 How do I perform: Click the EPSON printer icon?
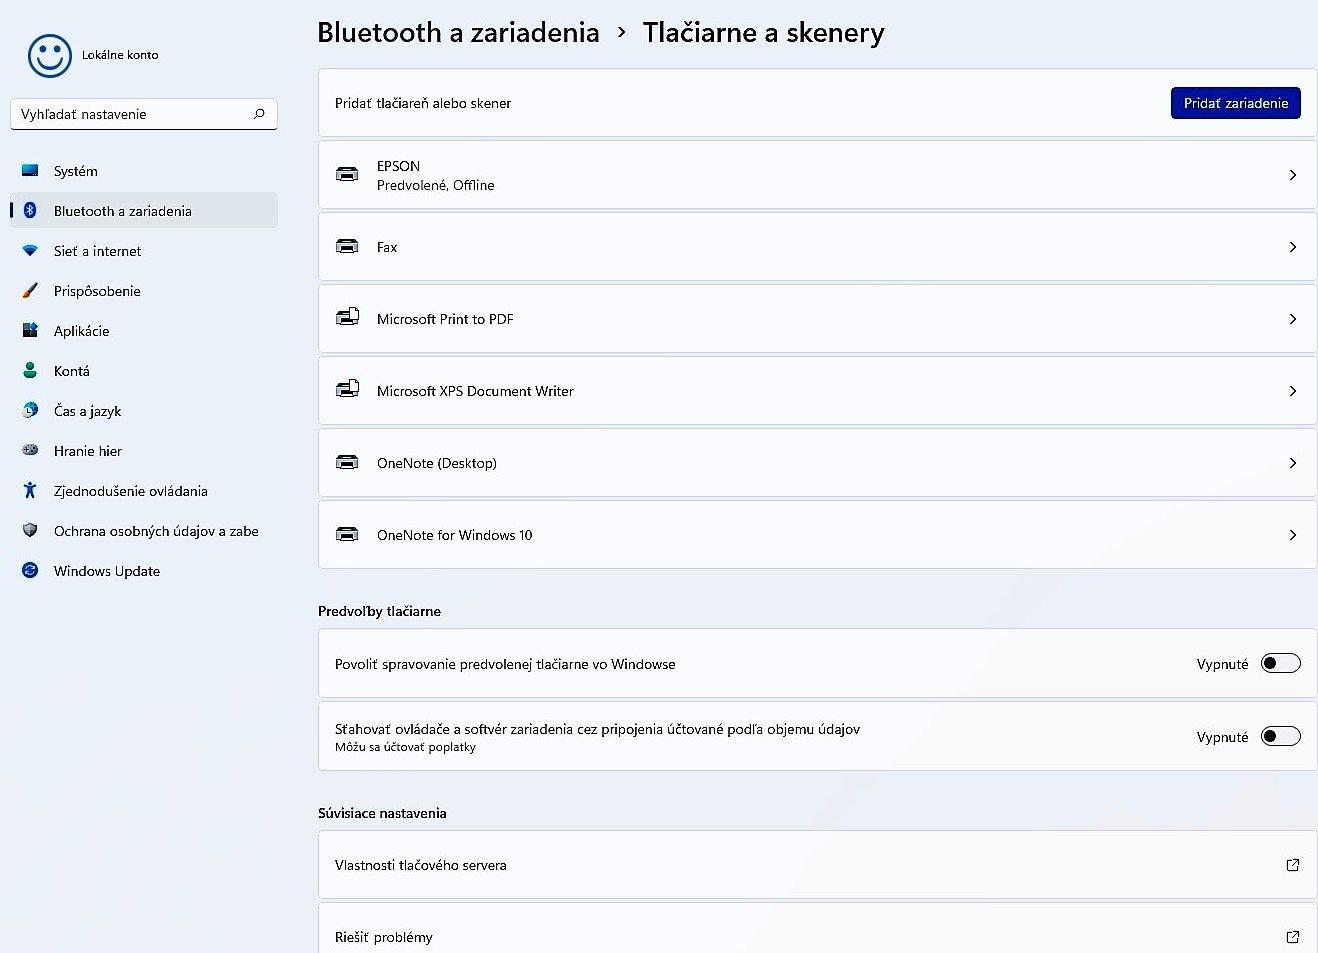click(347, 175)
